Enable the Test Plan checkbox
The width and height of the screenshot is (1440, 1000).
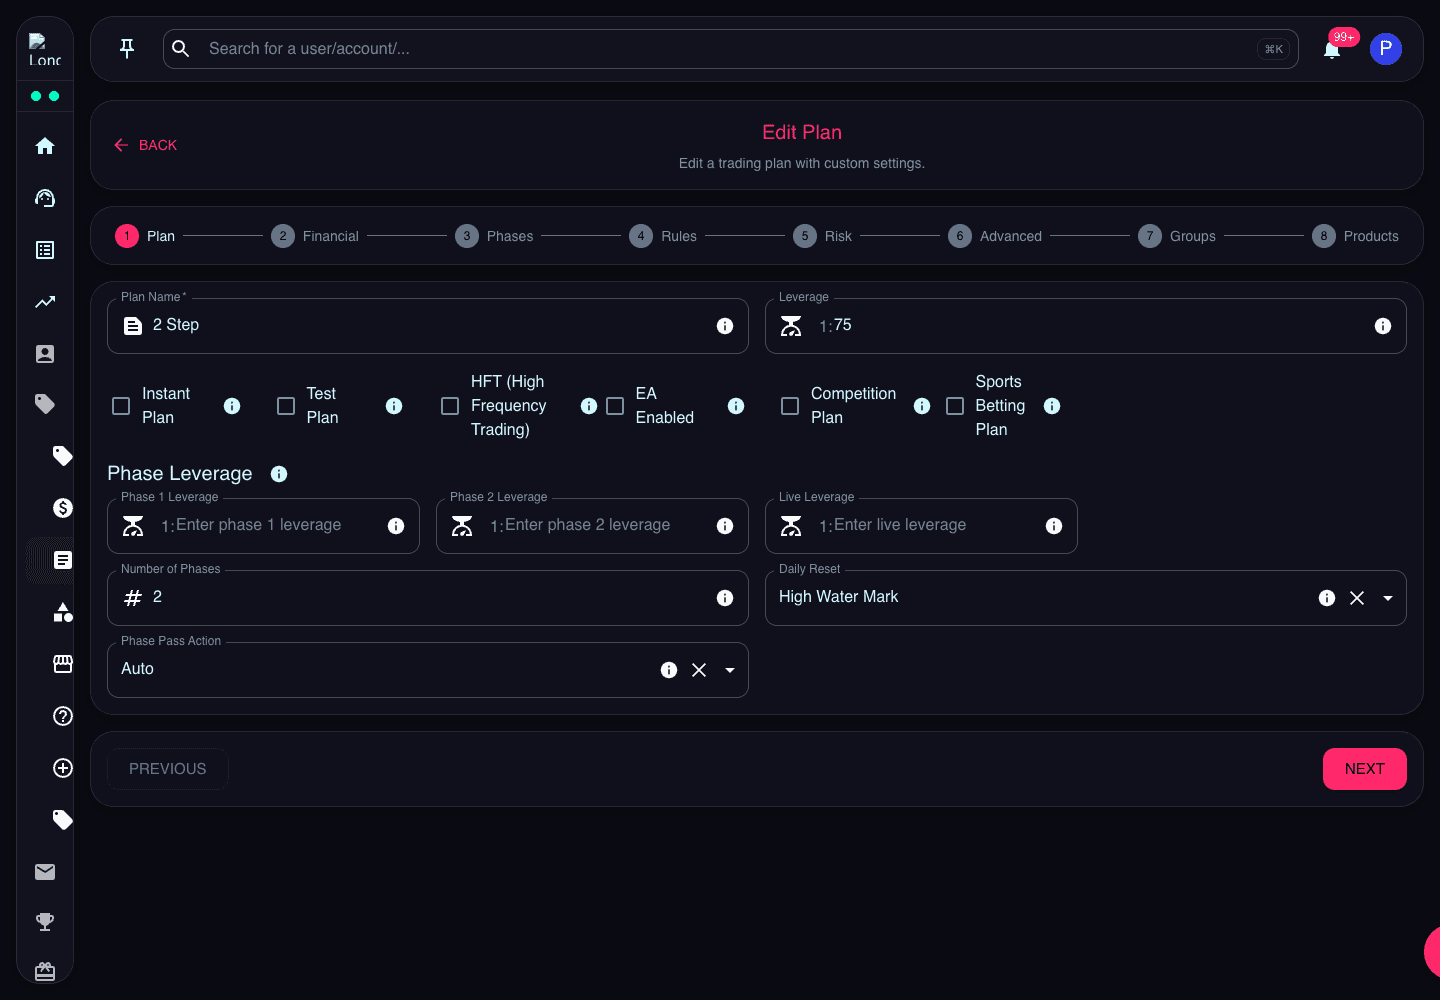coord(286,406)
